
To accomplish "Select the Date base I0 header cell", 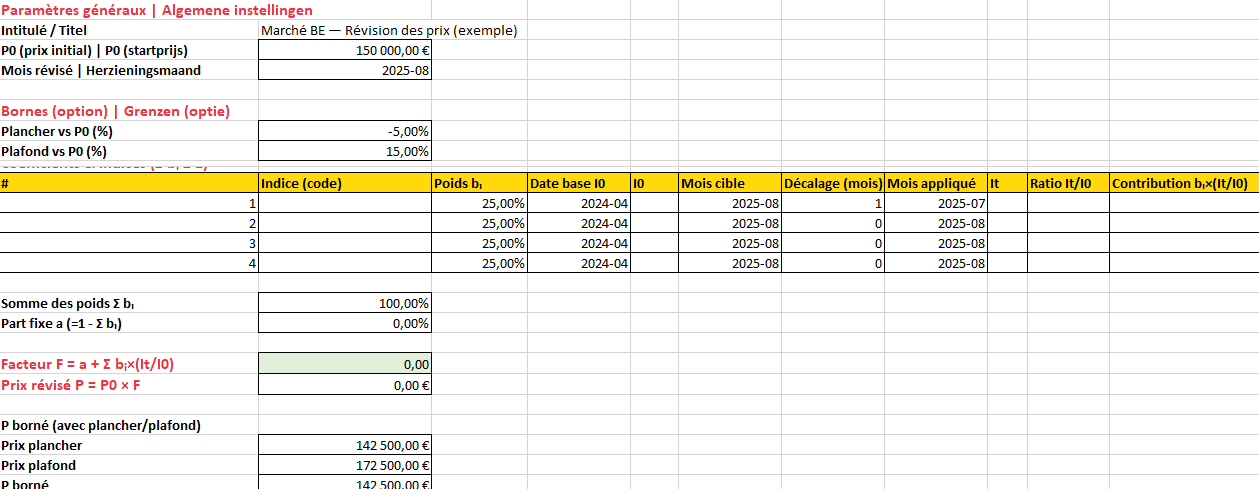I will [578, 183].
